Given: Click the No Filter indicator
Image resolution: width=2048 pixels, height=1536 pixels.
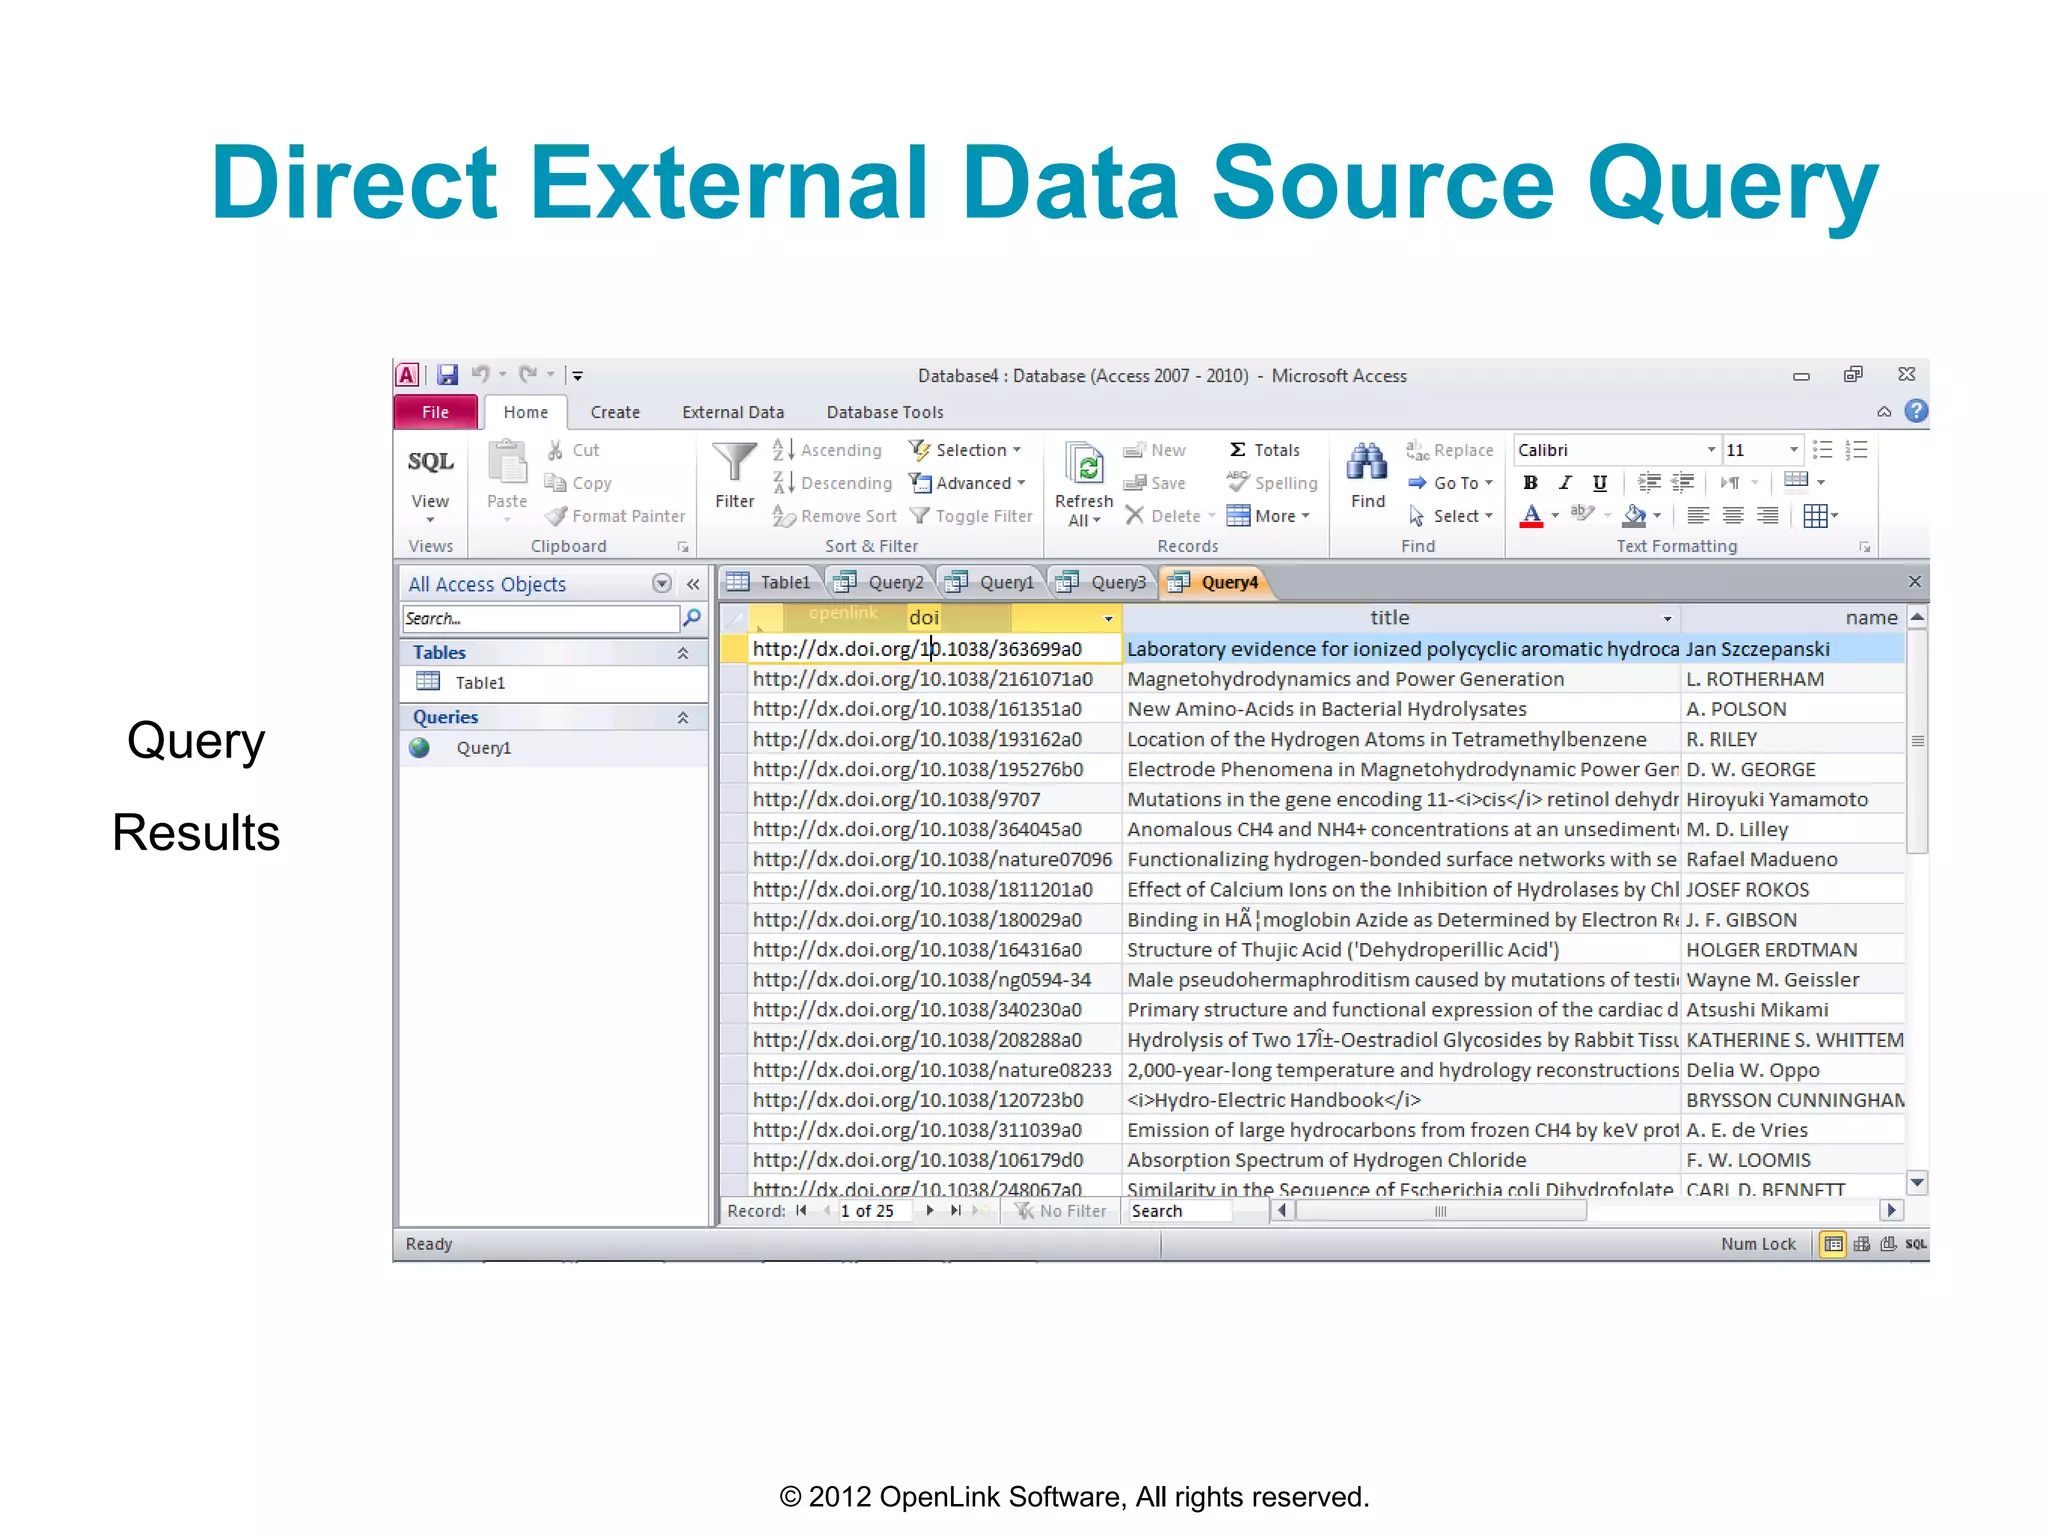Looking at the screenshot, I should click(1061, 1211).
